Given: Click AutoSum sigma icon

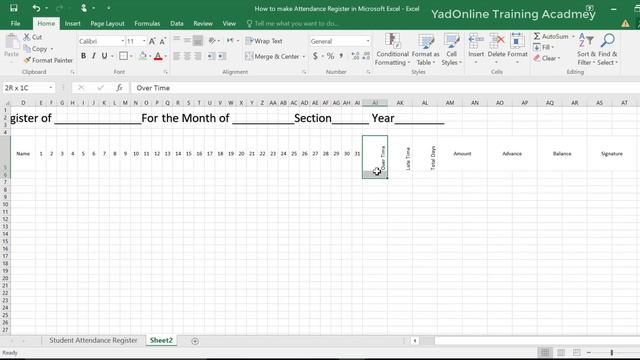Looking at the screenshot, I should pyautogui.click(x=537, y=36).
